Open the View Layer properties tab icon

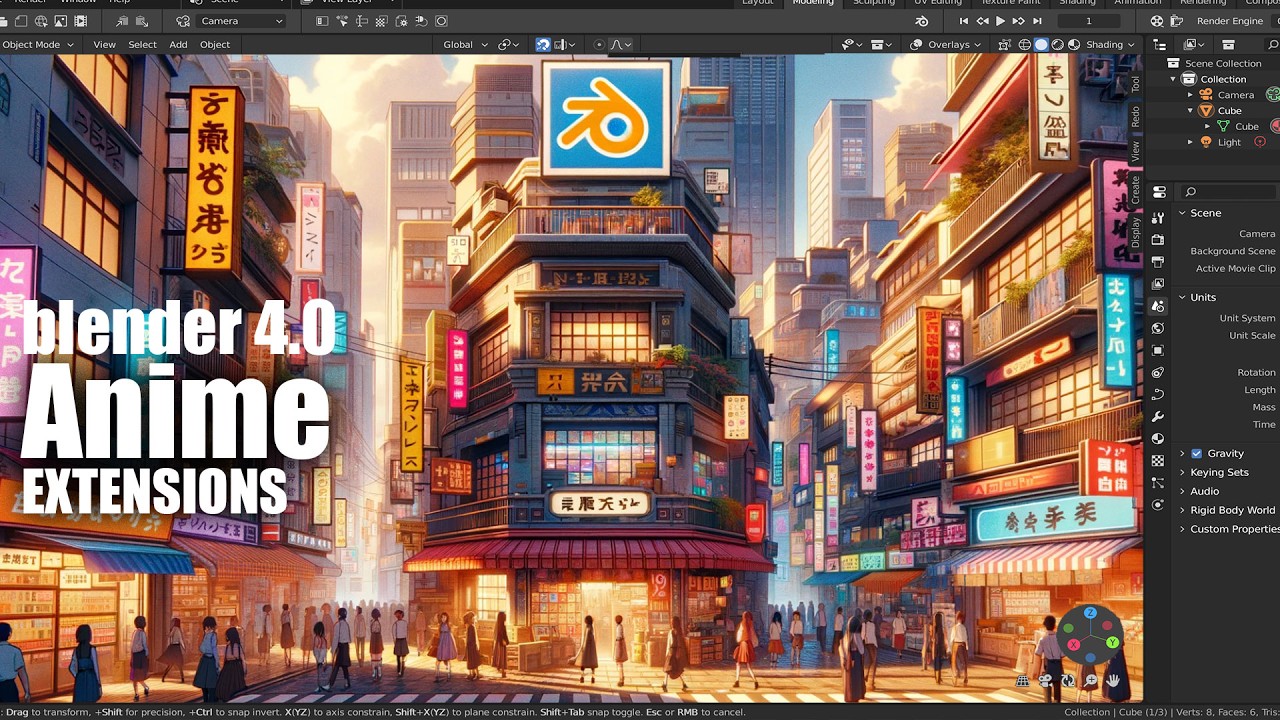(1158, 284)
